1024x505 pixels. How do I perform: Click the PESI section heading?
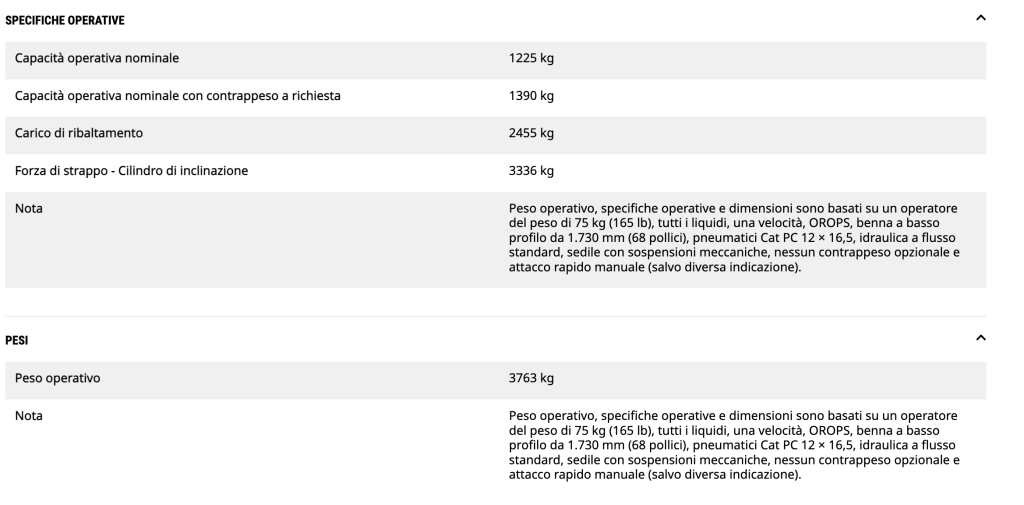[x=17, y=340]
